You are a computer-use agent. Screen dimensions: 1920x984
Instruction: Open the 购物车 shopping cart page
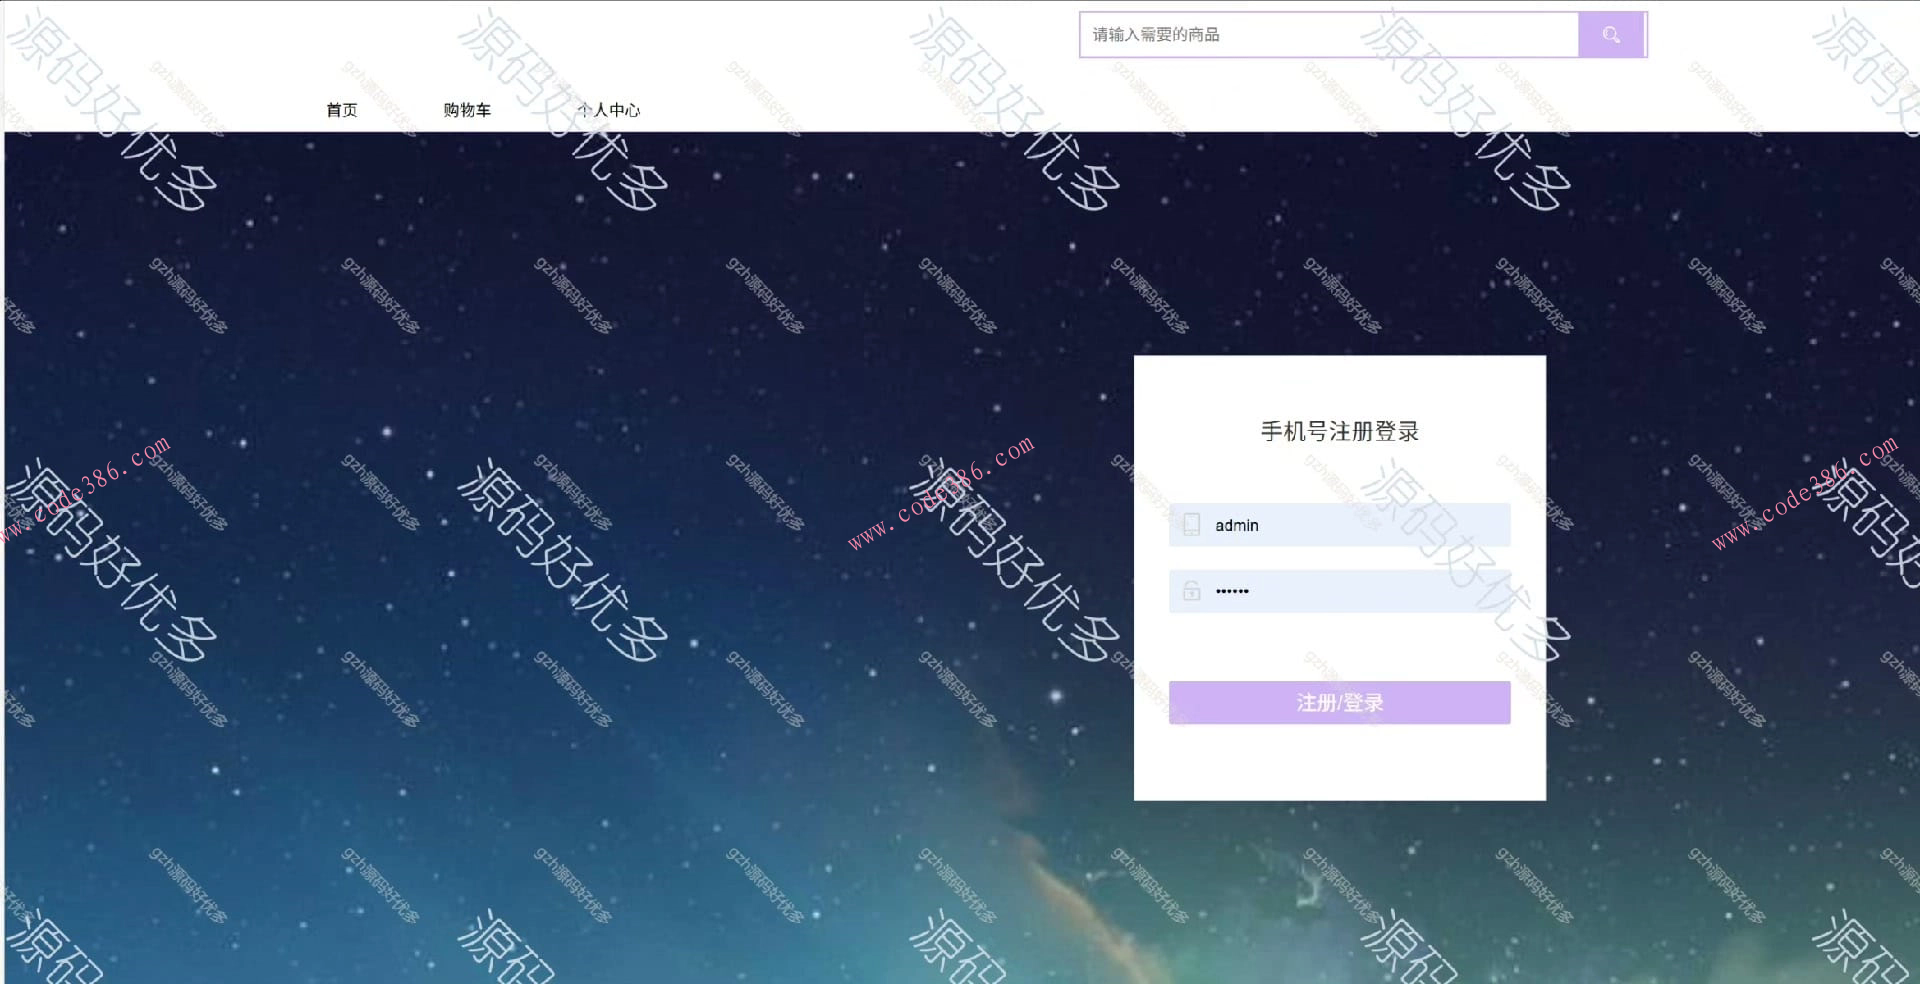[464, 110]
